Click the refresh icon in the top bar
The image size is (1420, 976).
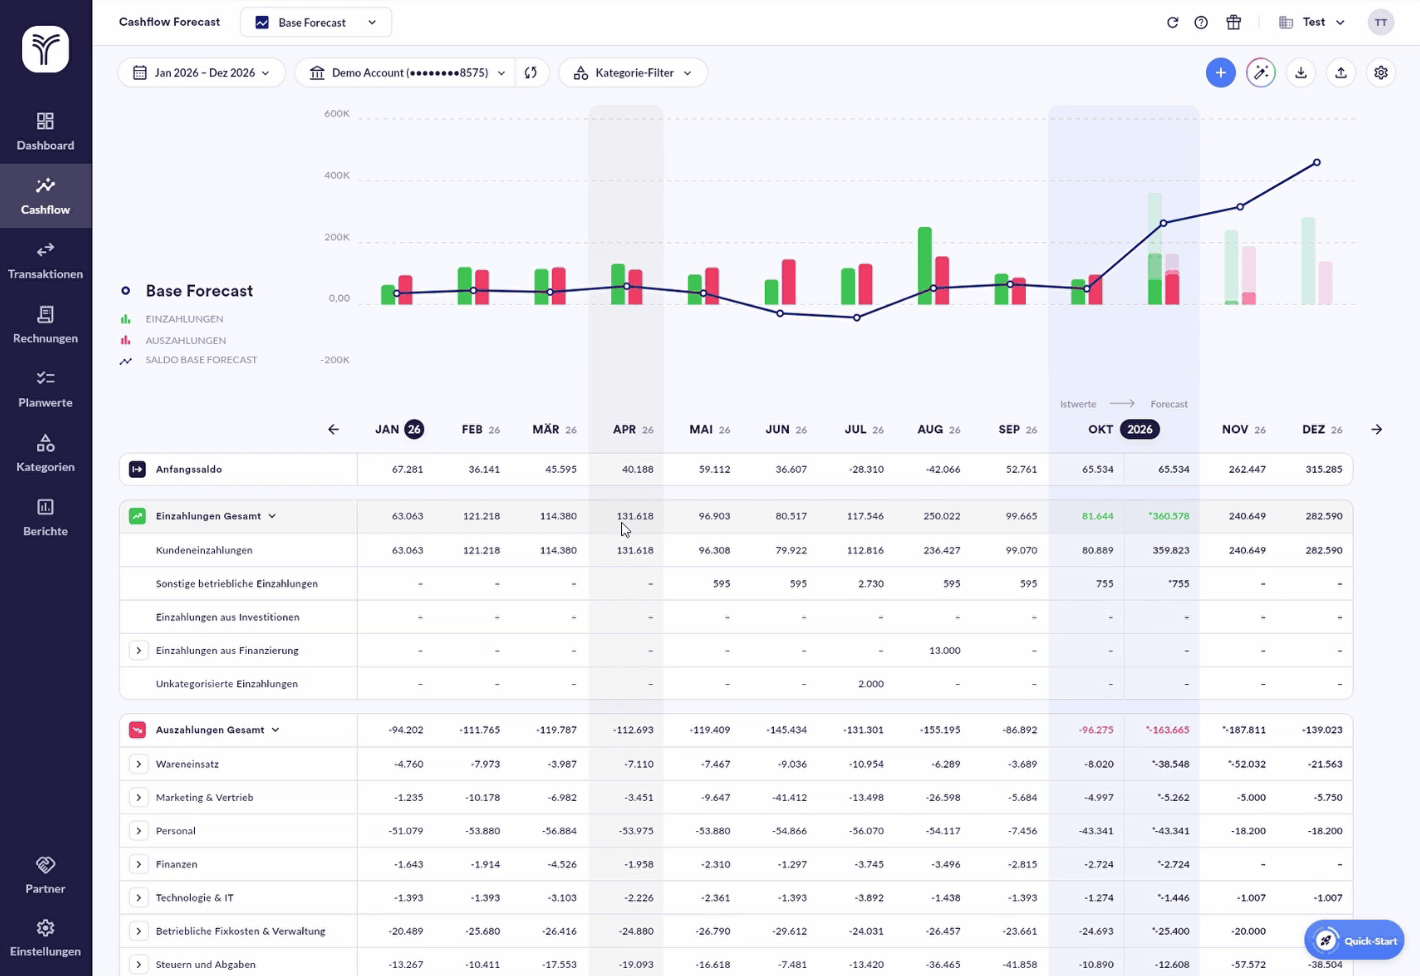(1172, 22)
